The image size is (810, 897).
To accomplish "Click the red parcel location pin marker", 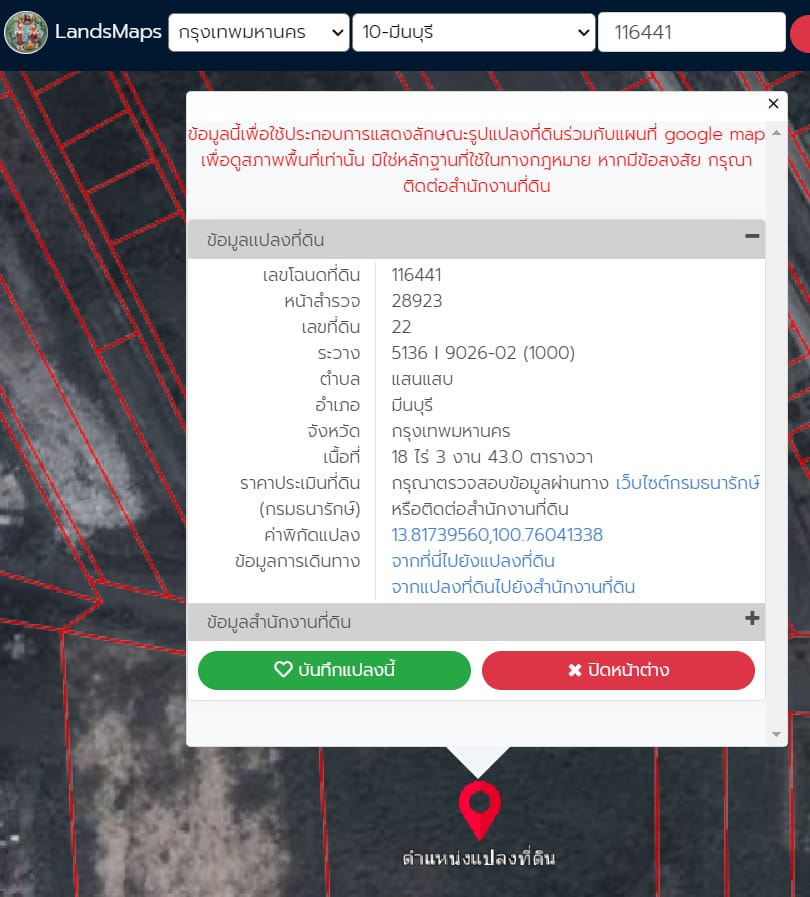I will point(479,809).
